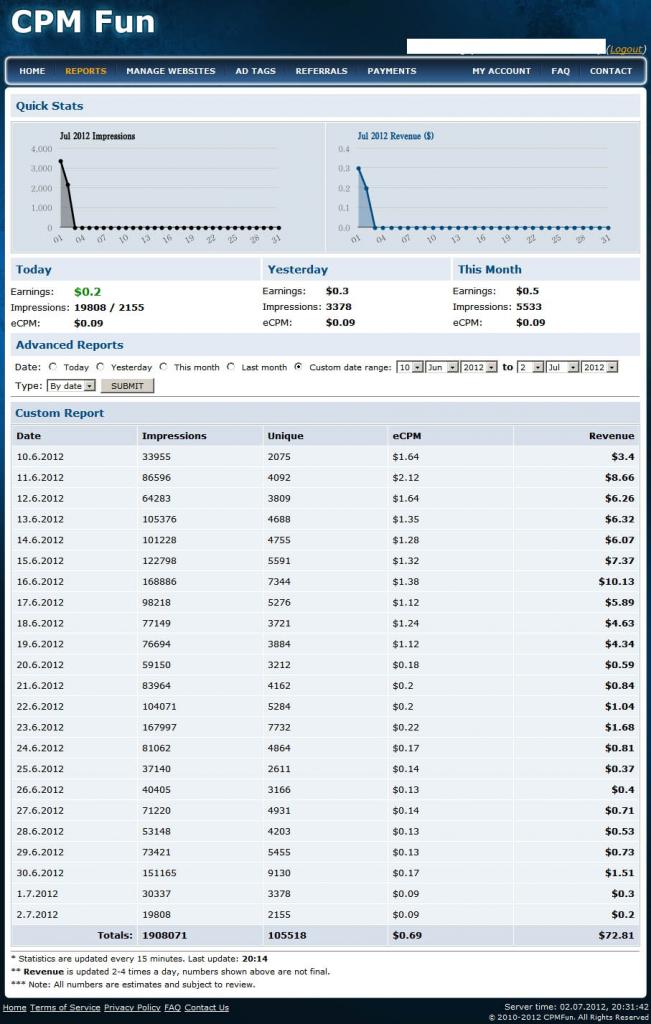The image size is (651, 1024).
Task: Open the end year dropdown
Action: [600, 367]
